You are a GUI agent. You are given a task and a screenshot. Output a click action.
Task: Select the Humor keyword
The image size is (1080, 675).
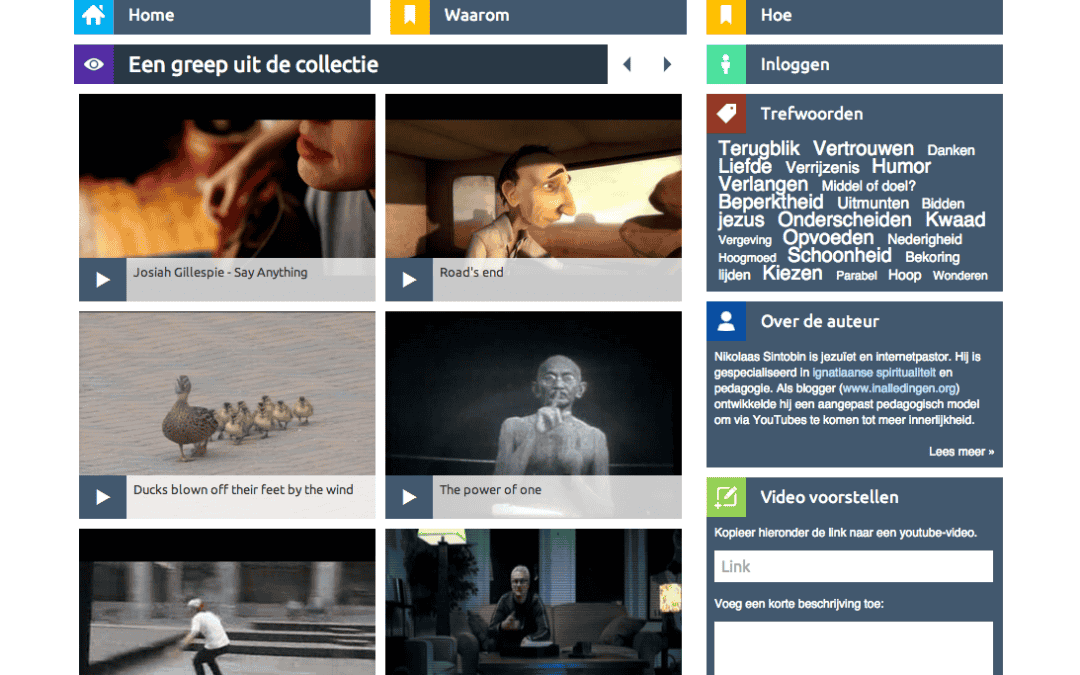click(x=901, y=167)
